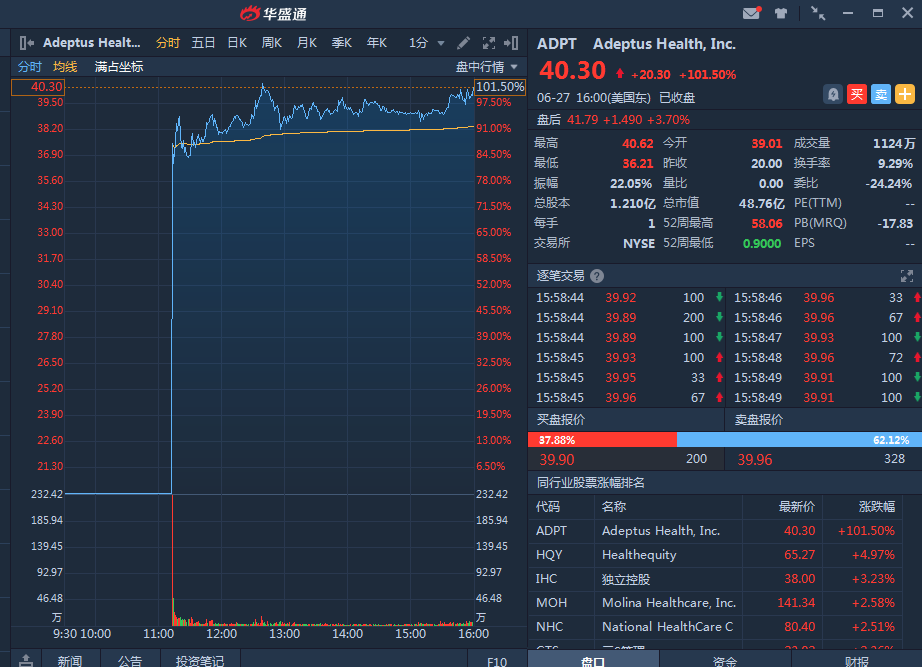Select the pencil drawing tool
Image resolution: width=922 pixels, height=667 pixels.
pyautogui.click(x=464, y=43)
